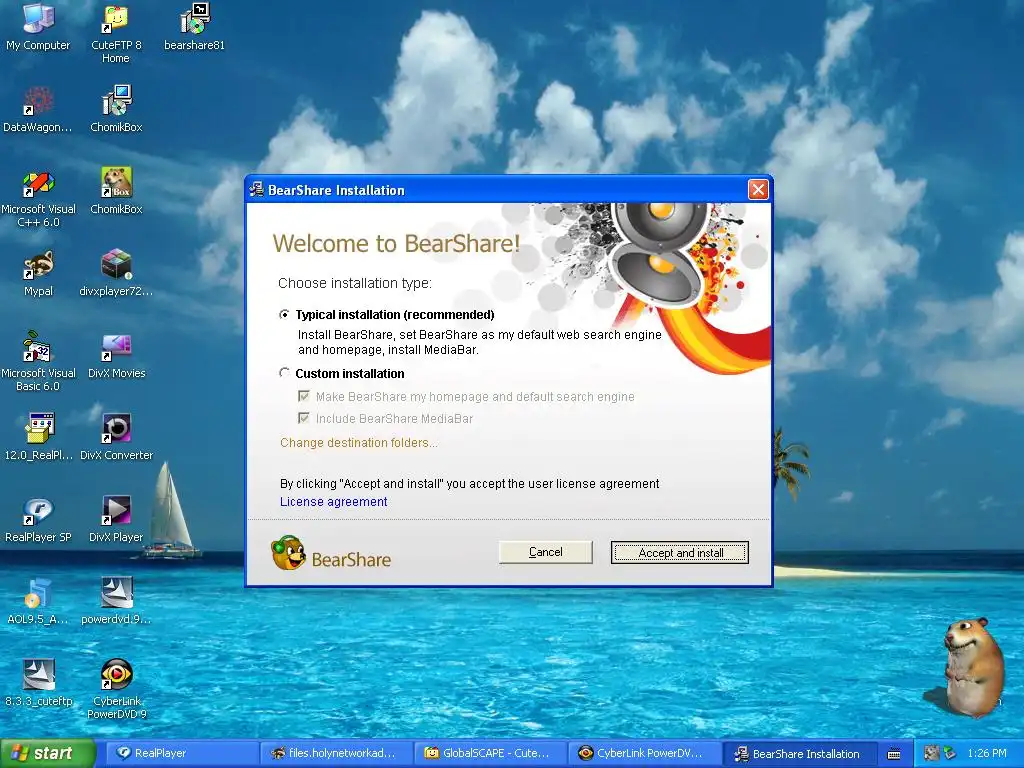Open the License agreement link

tap(333, 502)
